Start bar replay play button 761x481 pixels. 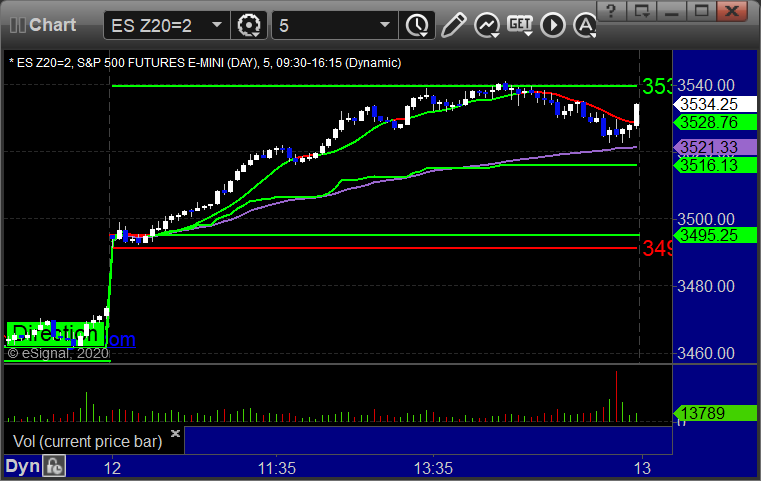coord(553,25)
